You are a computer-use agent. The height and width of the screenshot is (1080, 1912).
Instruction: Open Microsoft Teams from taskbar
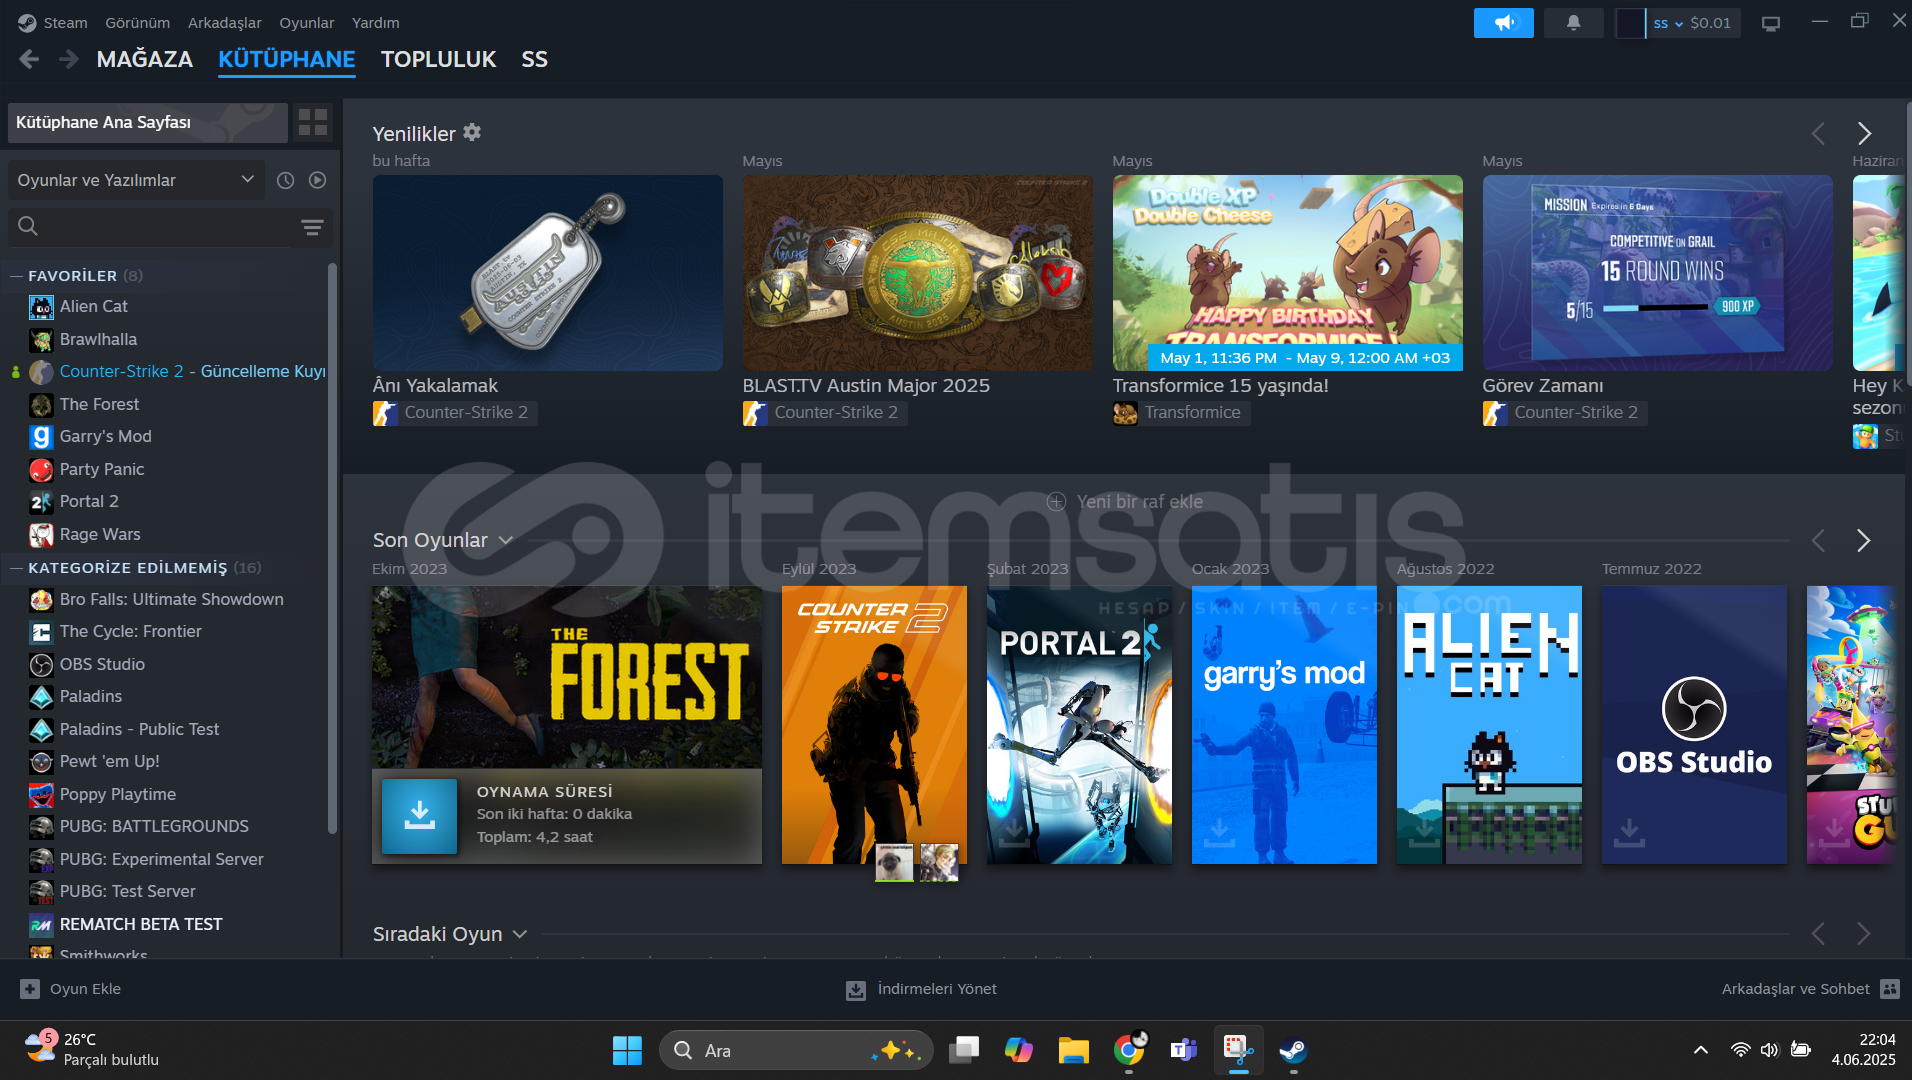pyautogui.click(x=1184, y=1050)
